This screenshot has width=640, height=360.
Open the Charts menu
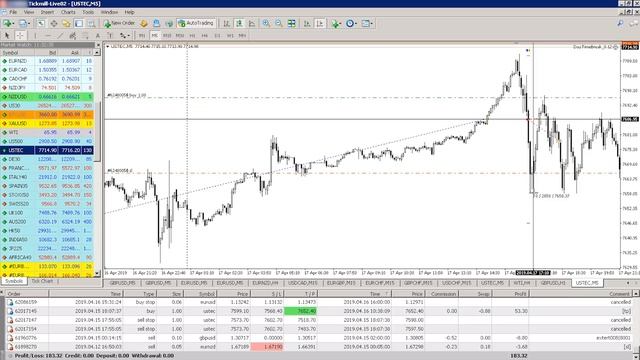coord(68,12)
